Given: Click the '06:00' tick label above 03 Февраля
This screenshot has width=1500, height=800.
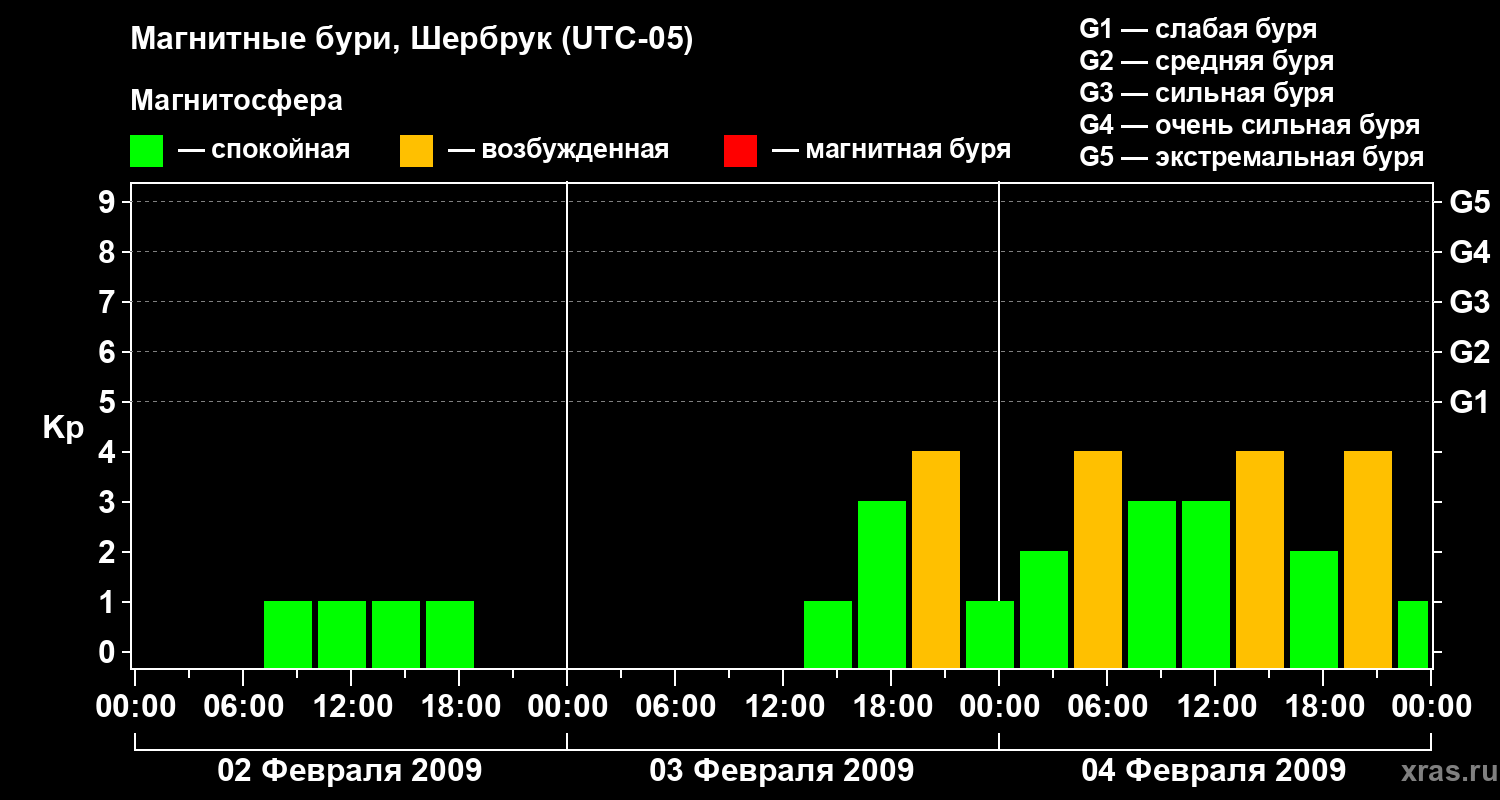Looking at the screenshot, I should pyautogui.click(x=674, y=707).
